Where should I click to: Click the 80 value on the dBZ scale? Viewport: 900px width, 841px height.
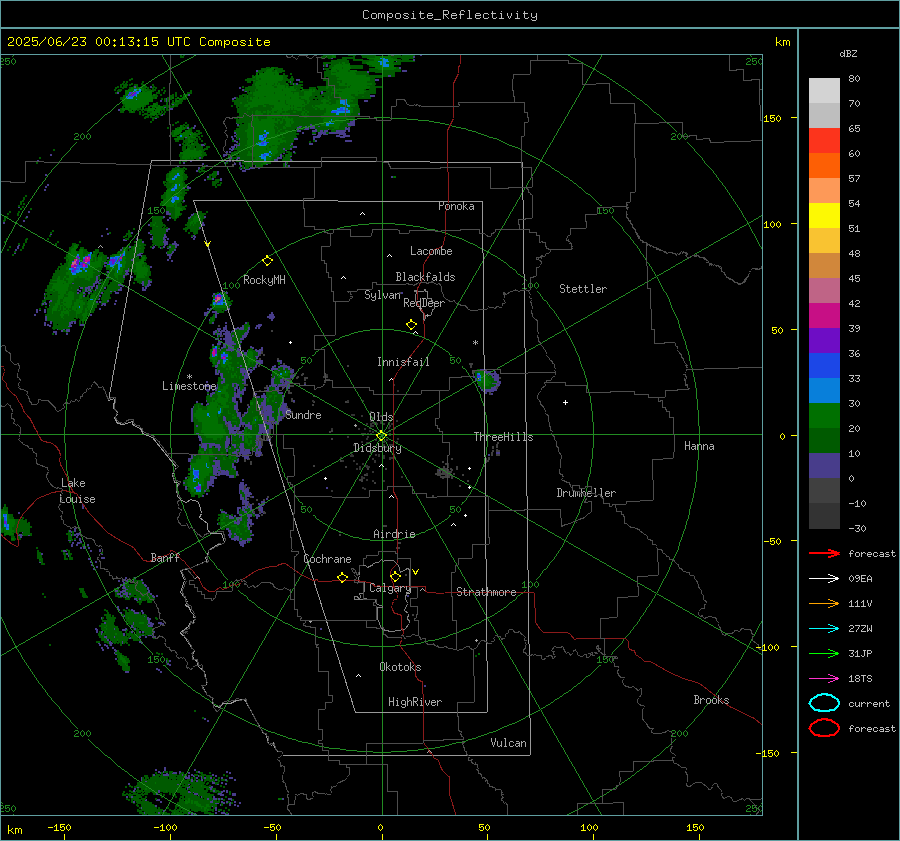pos(854,79)
